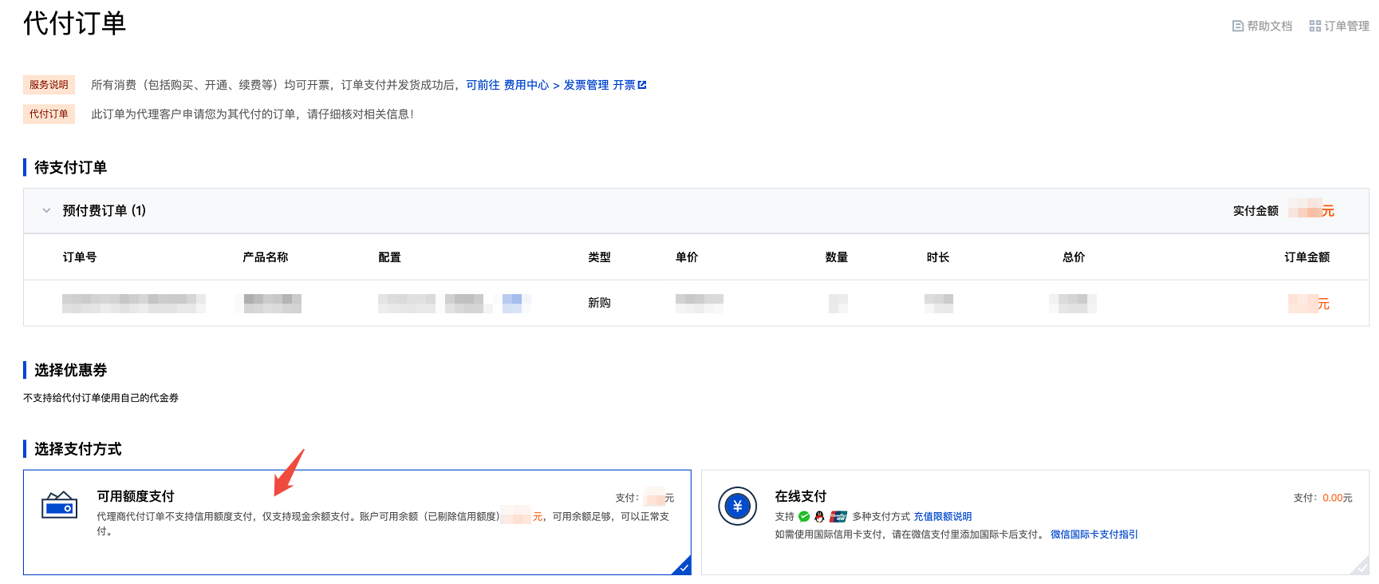
Task: Click the 帮助文档 text link
Action: (1270, 26)
